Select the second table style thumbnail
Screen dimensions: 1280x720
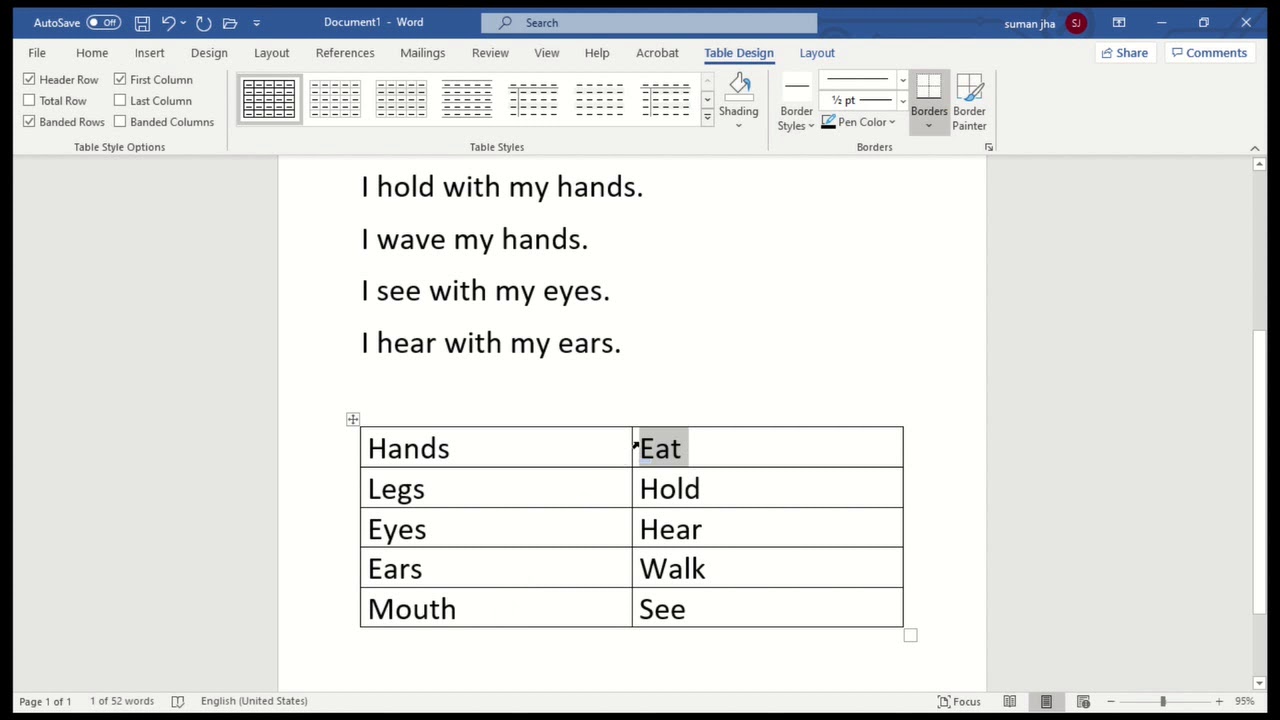[335, 99]
